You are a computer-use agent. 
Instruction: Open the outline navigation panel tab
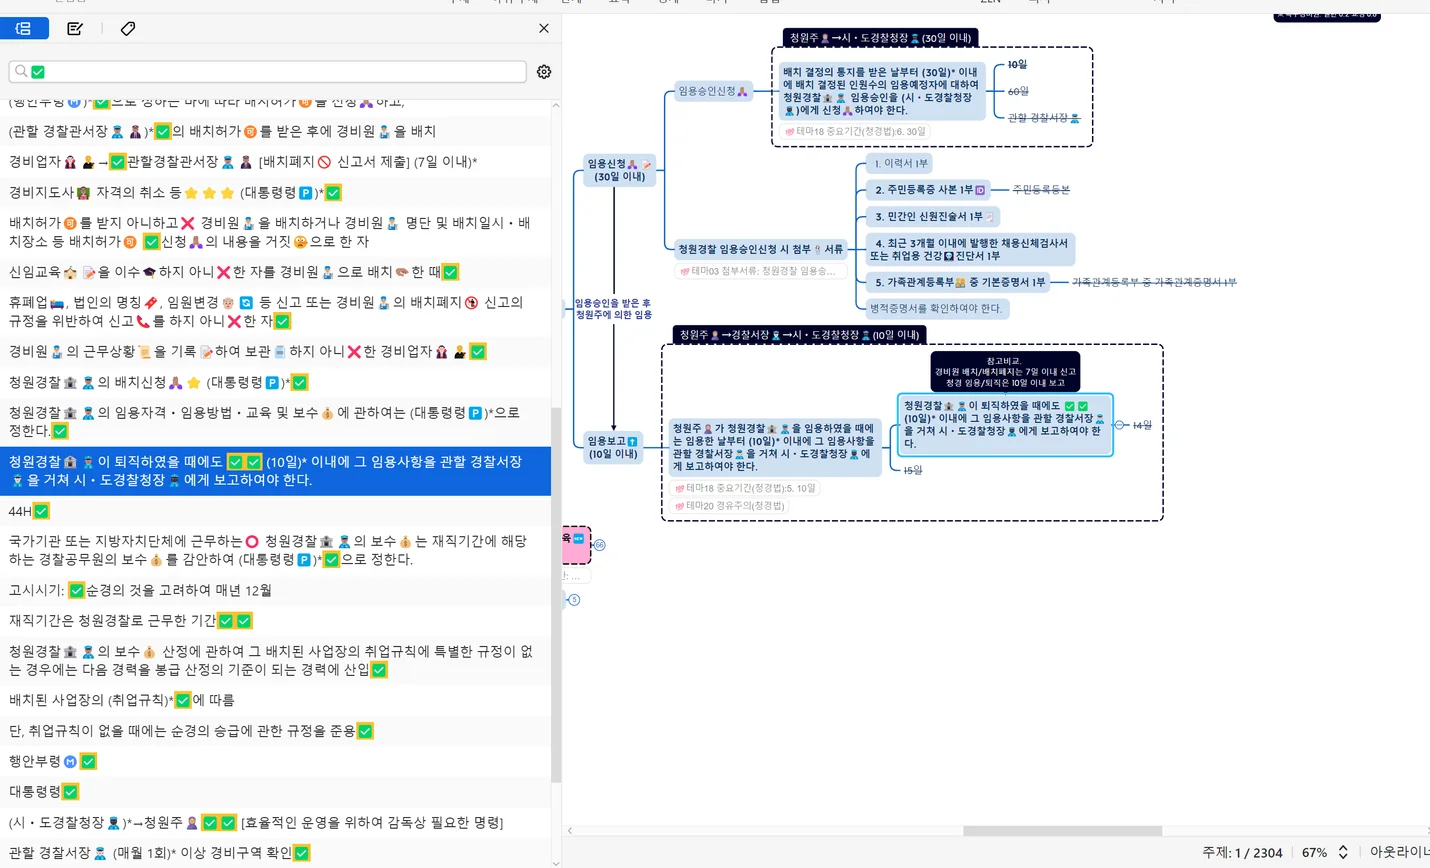[x=24, y=29]
